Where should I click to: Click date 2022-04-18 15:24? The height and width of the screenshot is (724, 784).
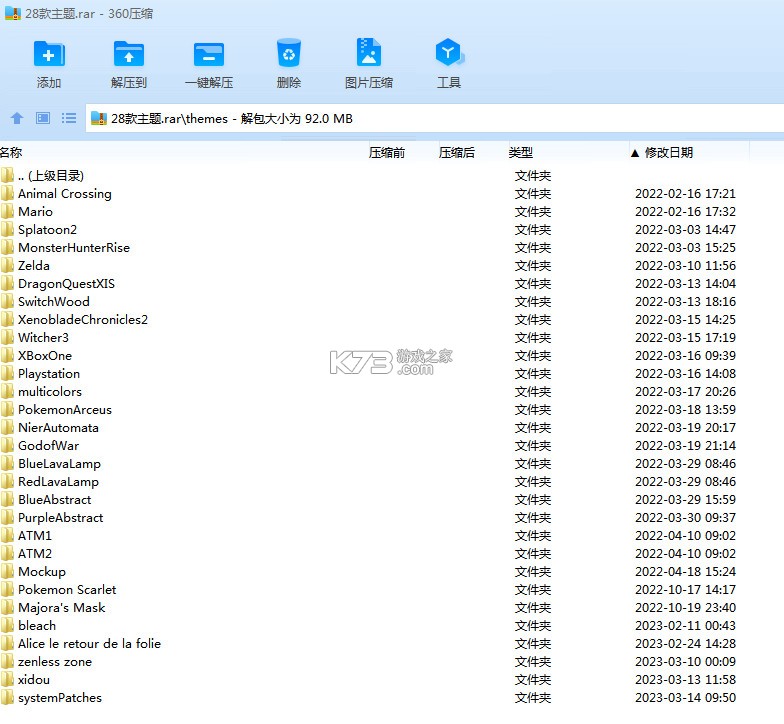(x=685, y=572)
